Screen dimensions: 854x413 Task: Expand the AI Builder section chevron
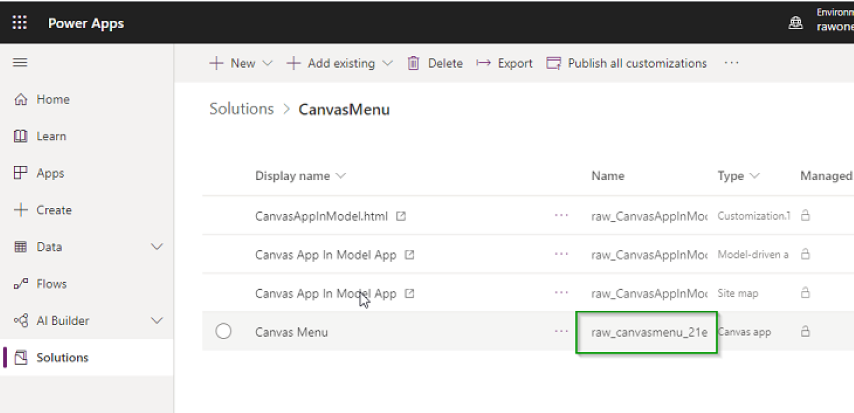(x=157, y=320)
